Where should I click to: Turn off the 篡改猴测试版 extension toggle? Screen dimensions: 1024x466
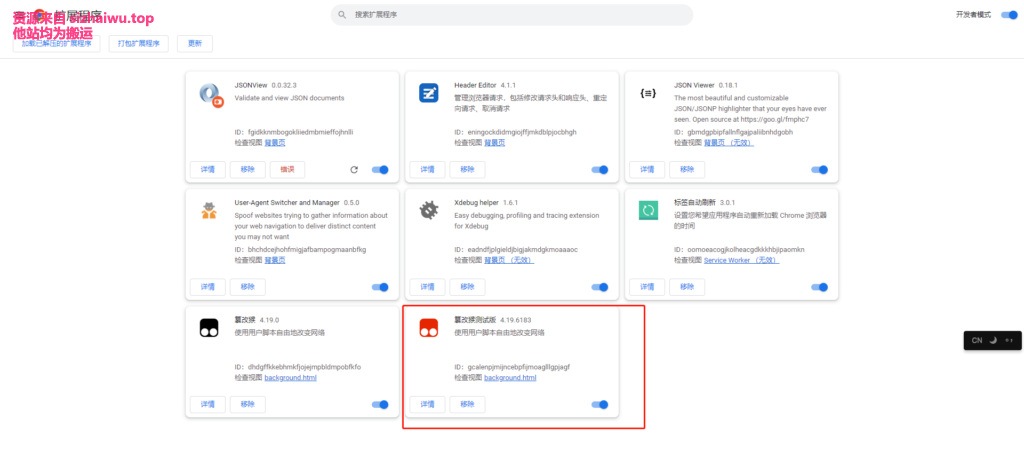[x=600, y=404]
